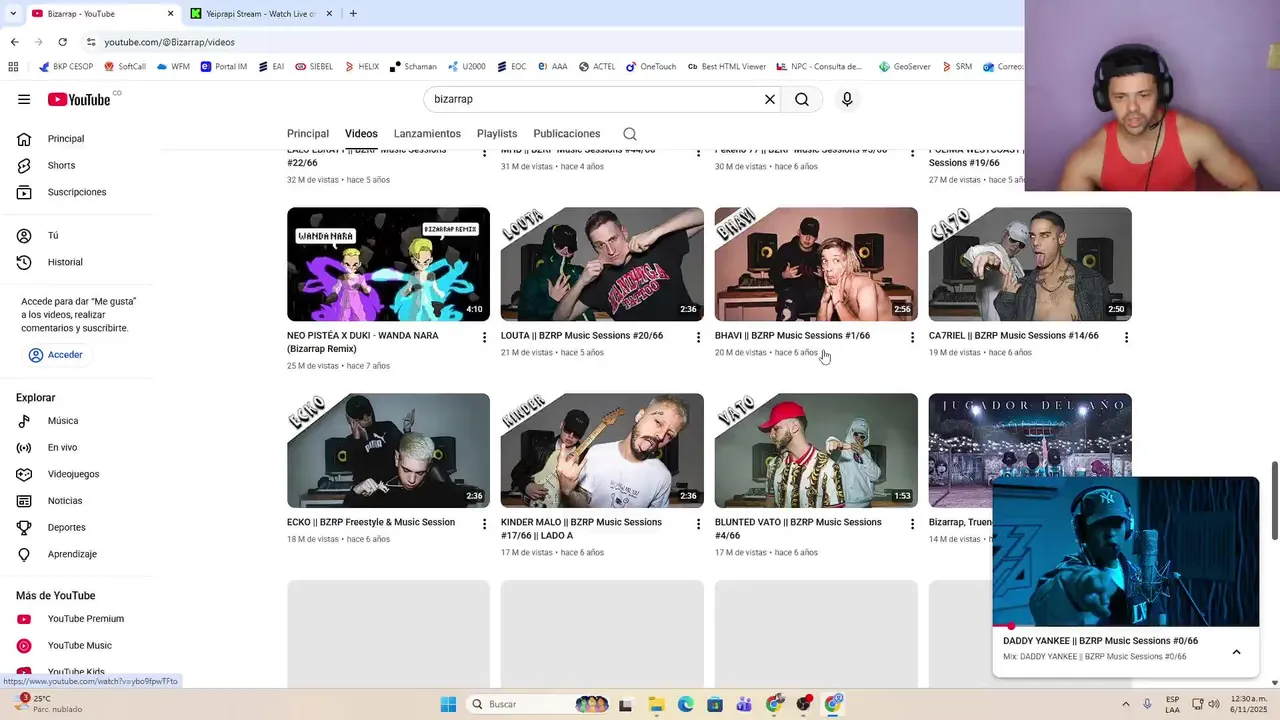
Task: Open Suscripciones in the sidebar
Action: pos(77,192)
